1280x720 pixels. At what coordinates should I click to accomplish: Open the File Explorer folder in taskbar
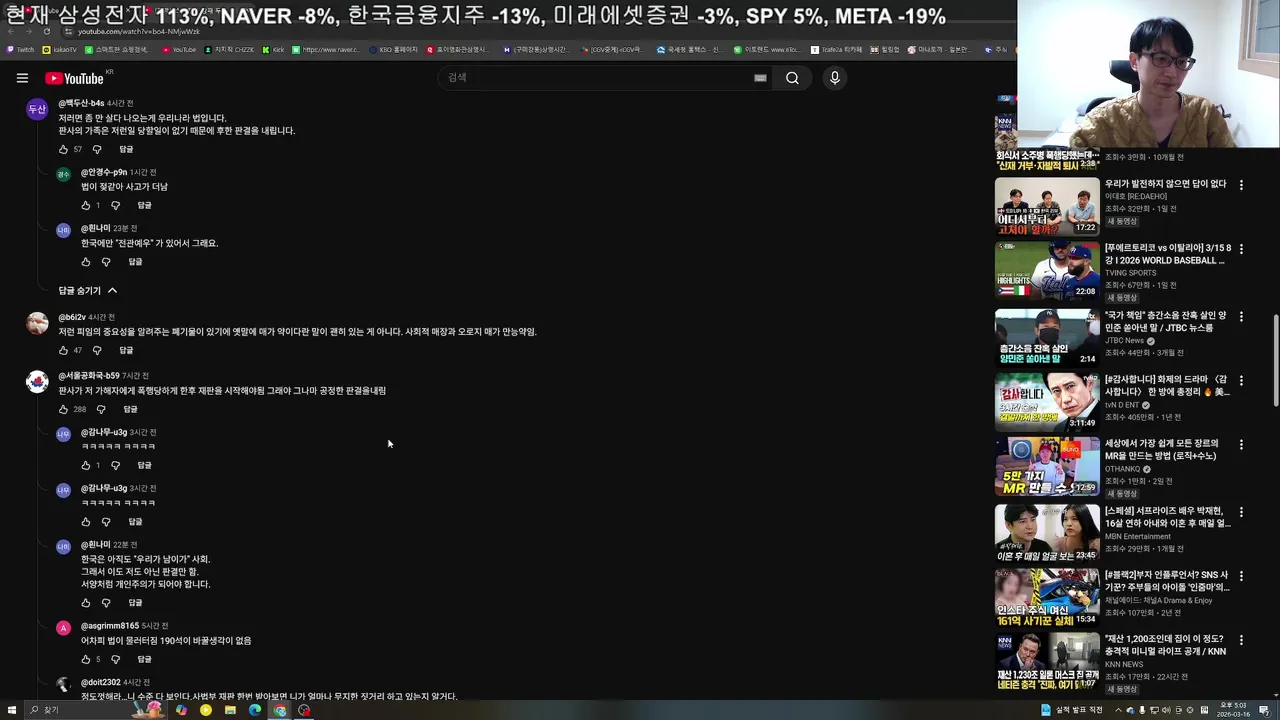point(230,710)
